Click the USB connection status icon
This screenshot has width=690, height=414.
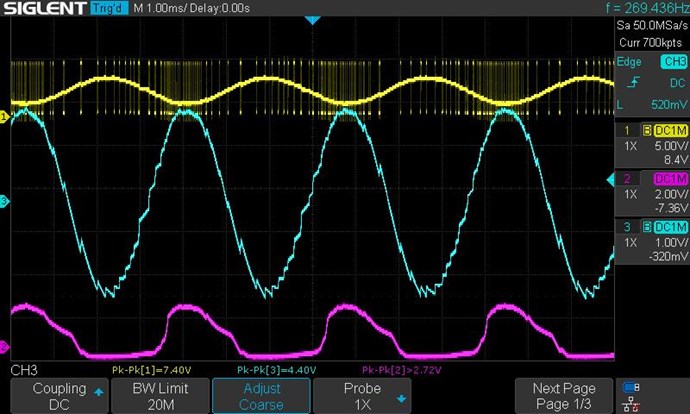[x=631, y=387]
